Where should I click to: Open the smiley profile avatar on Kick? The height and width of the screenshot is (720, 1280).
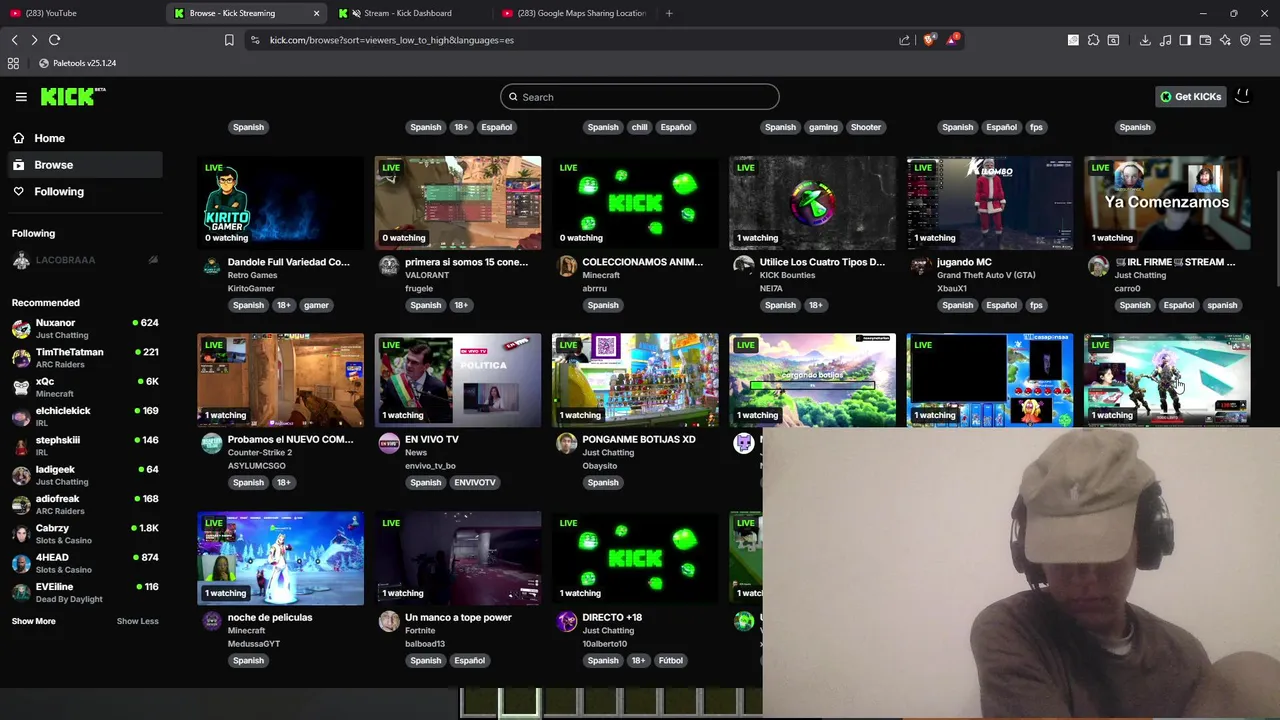1243,97
